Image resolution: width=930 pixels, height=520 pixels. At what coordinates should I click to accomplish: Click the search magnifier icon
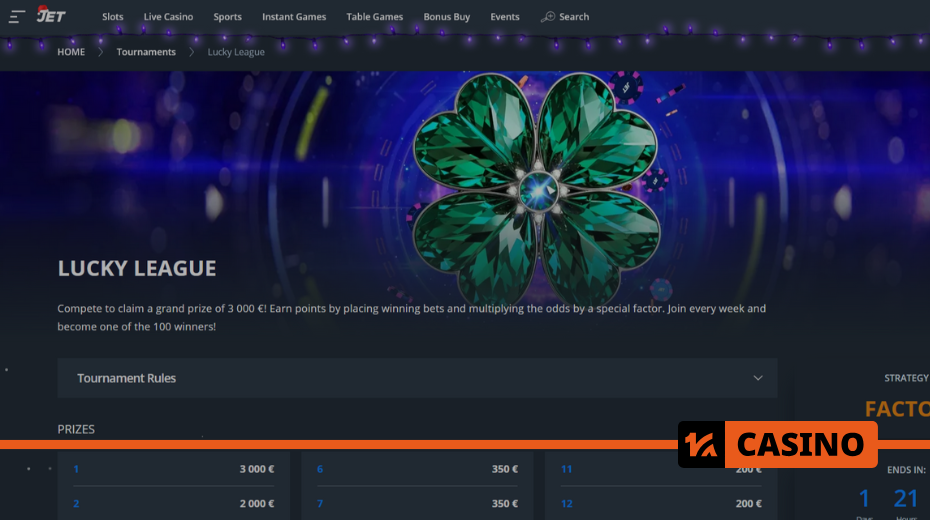[x=547, y=17]
